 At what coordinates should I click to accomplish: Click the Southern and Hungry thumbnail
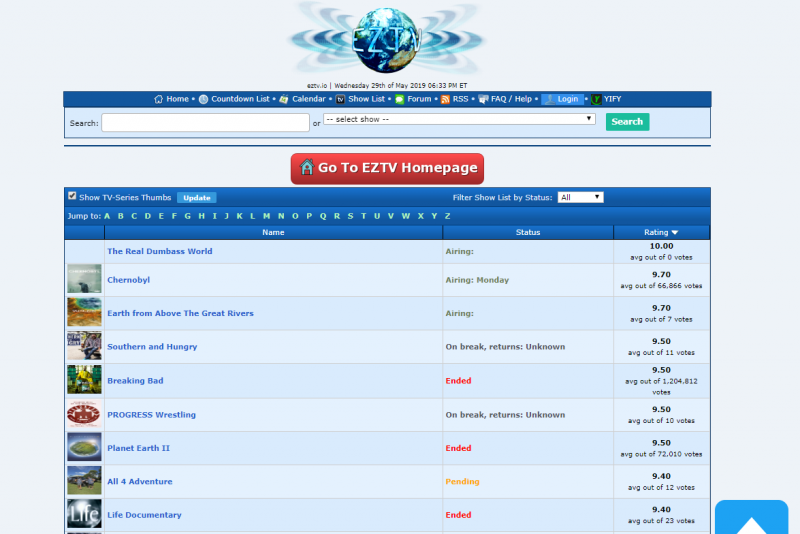[x=84, y=346]
